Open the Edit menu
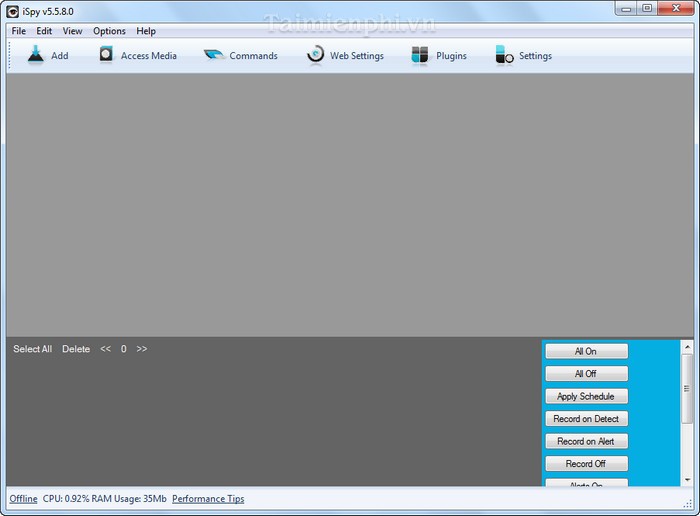700x516 pixels. [44, 31]
